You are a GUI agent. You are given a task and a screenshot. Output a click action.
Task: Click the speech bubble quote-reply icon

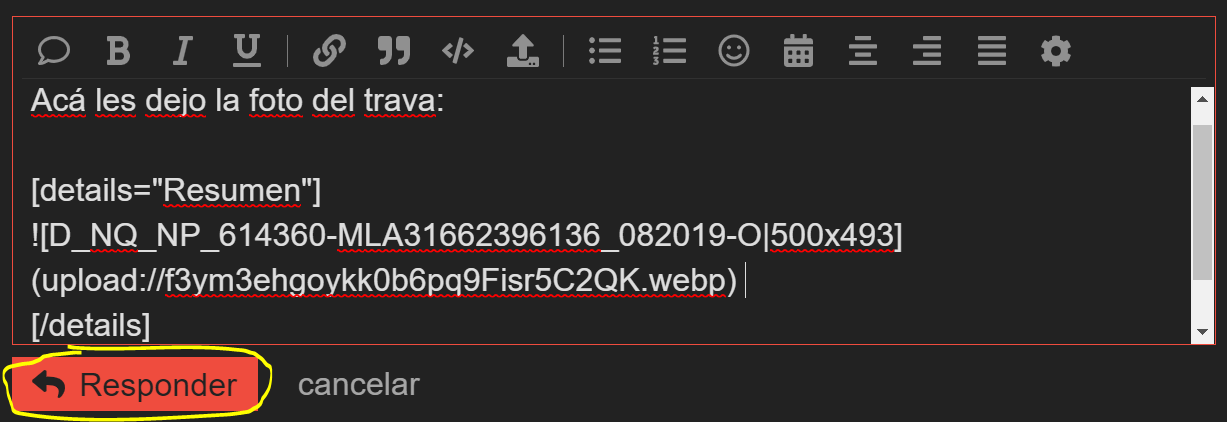click(53, 50)
